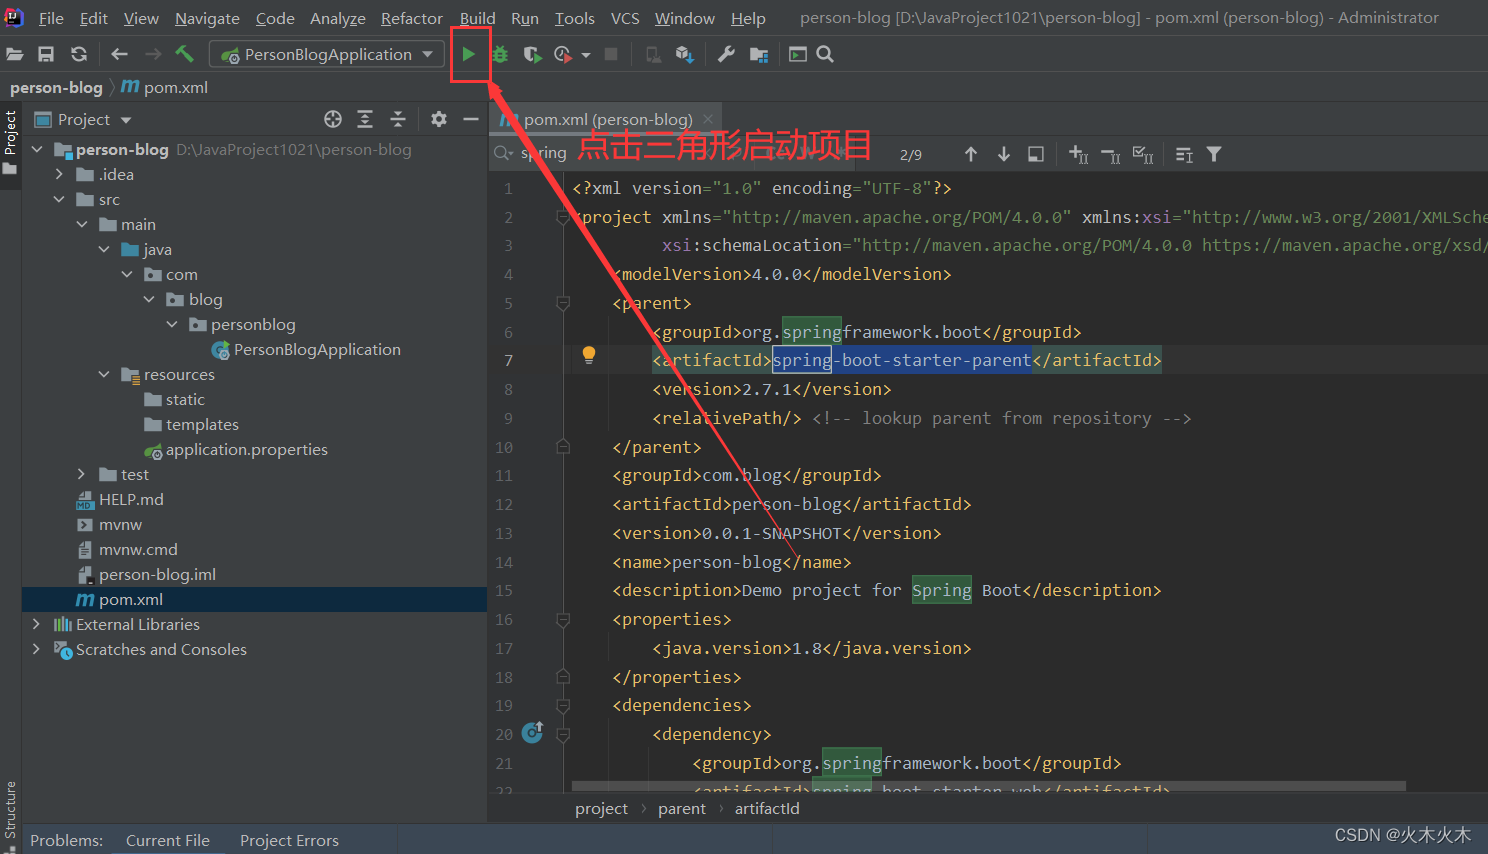Switch to Current File problems tab

(x=168, y=840)
